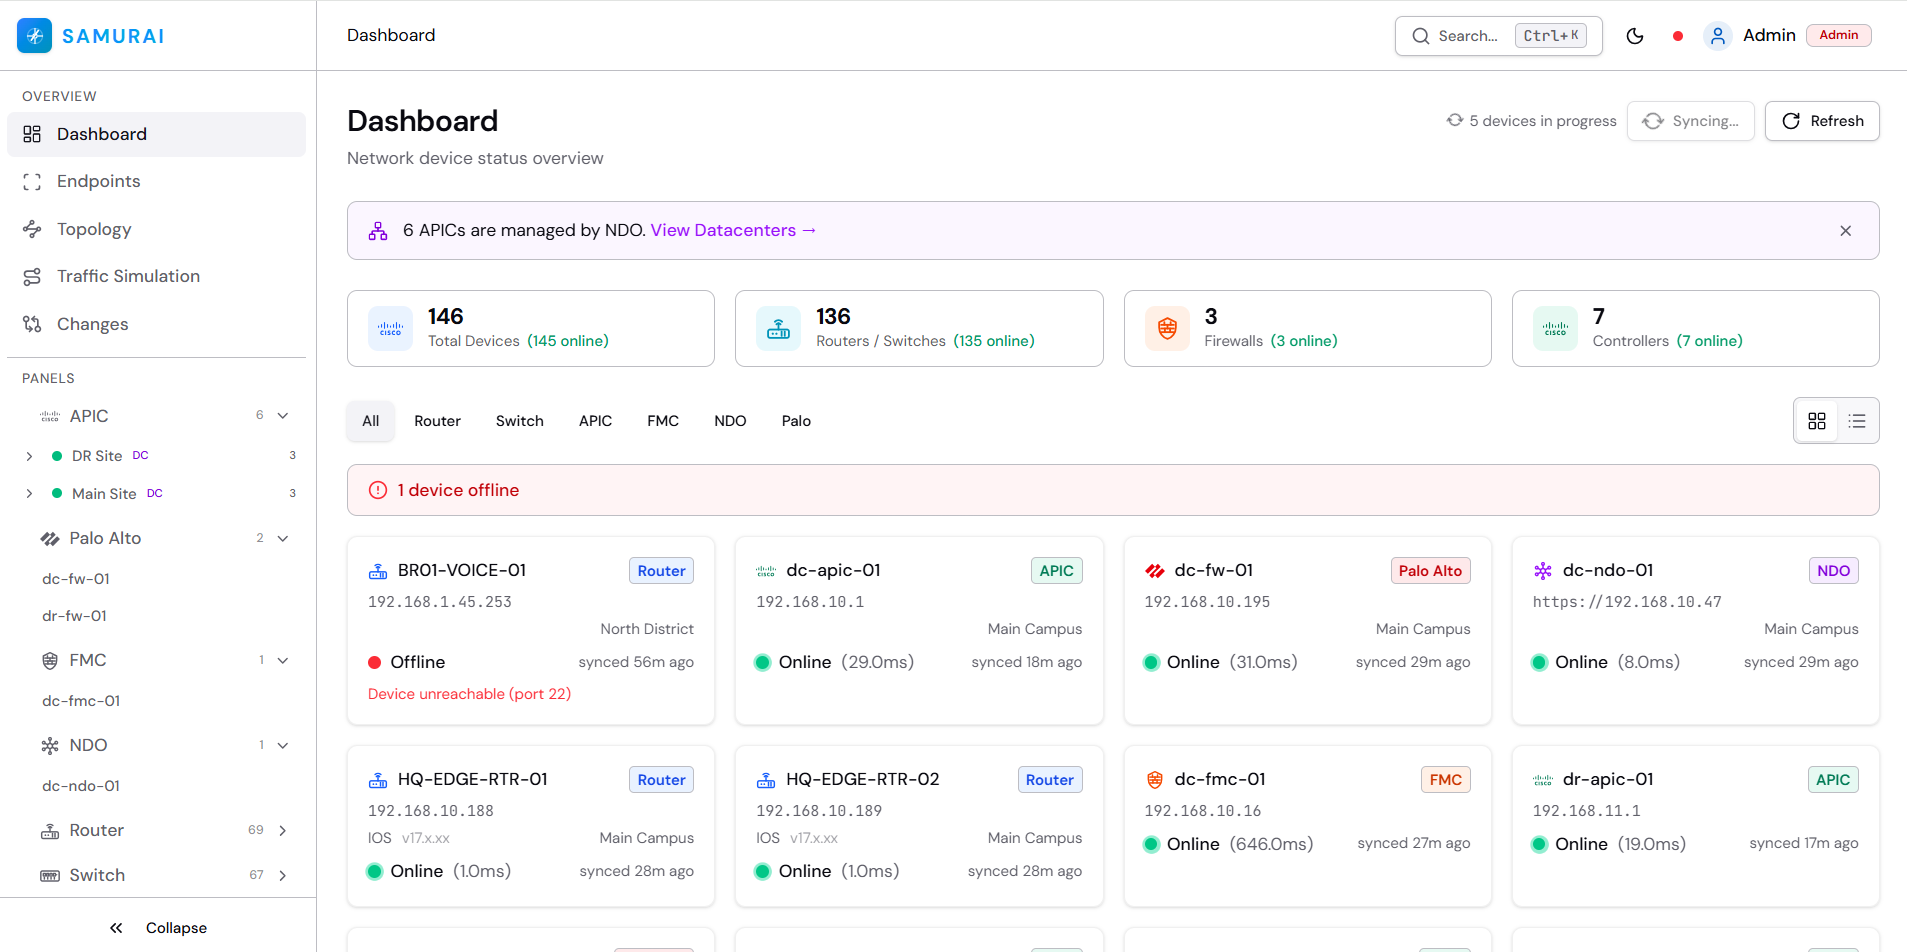Viewport: 1907px width, 952px height.
Task: Collapse the APIC panel group
Action: (283, 416)
